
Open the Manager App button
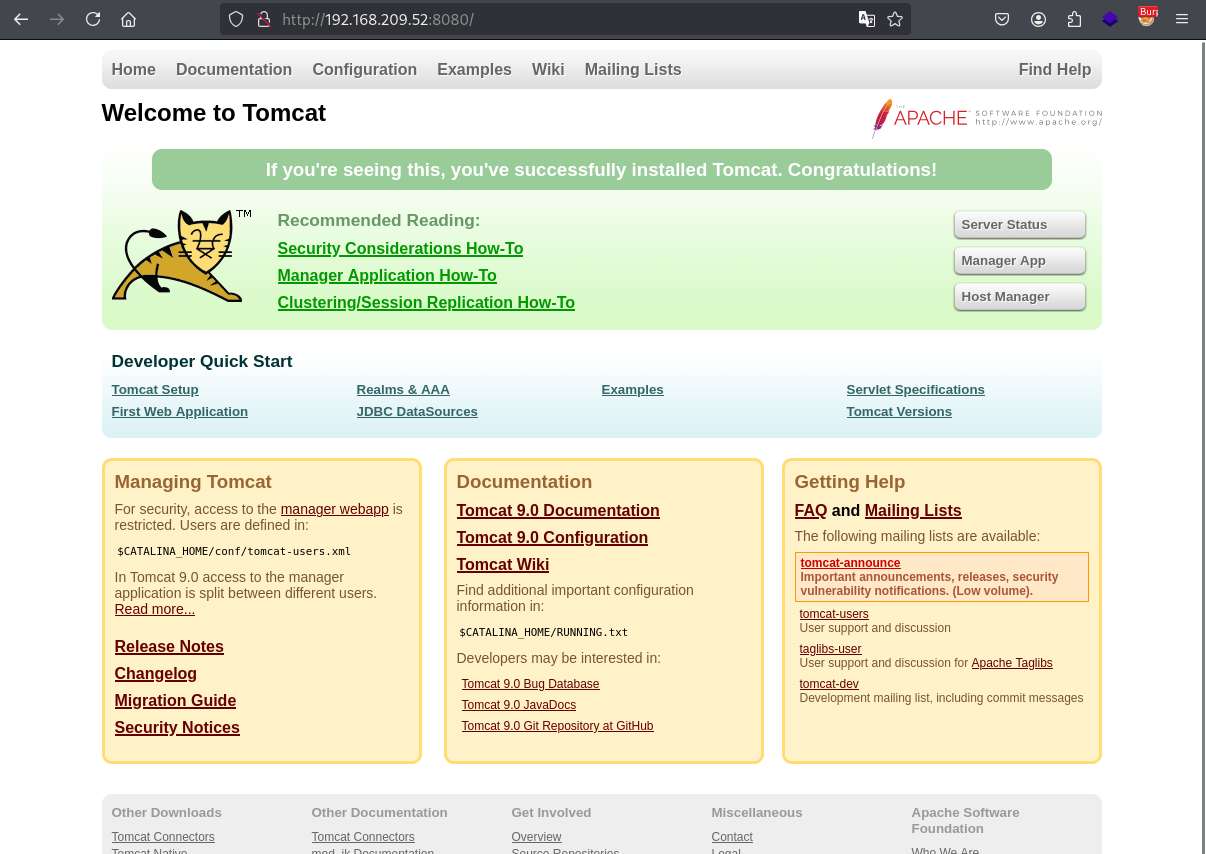click(1020, 261)
